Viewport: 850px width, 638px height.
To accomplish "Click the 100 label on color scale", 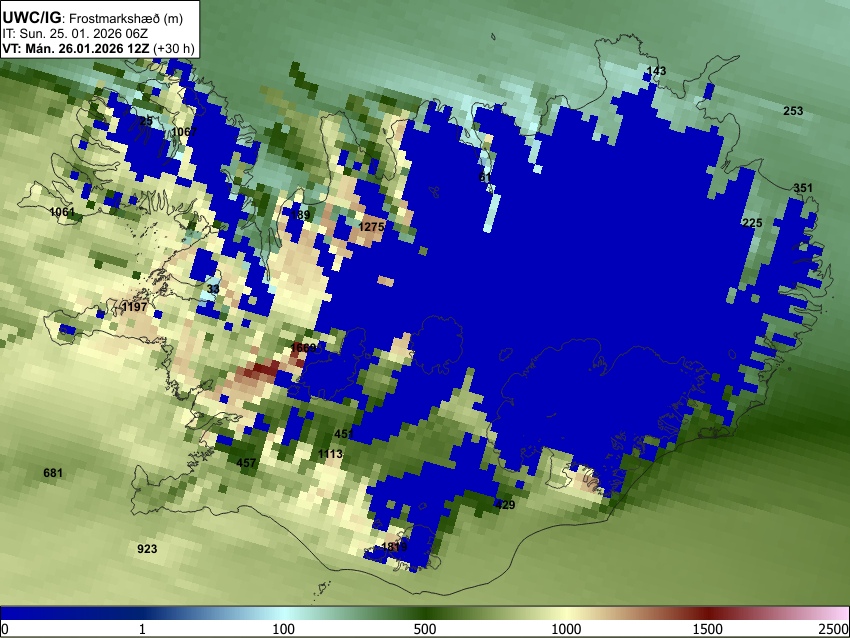I will (283, 629).
